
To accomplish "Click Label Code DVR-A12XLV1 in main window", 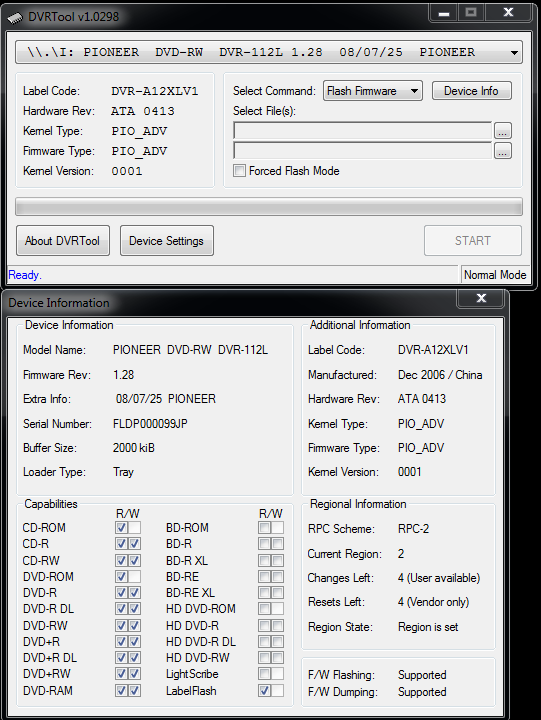I will pyautogui.click(x=155, y=91).
